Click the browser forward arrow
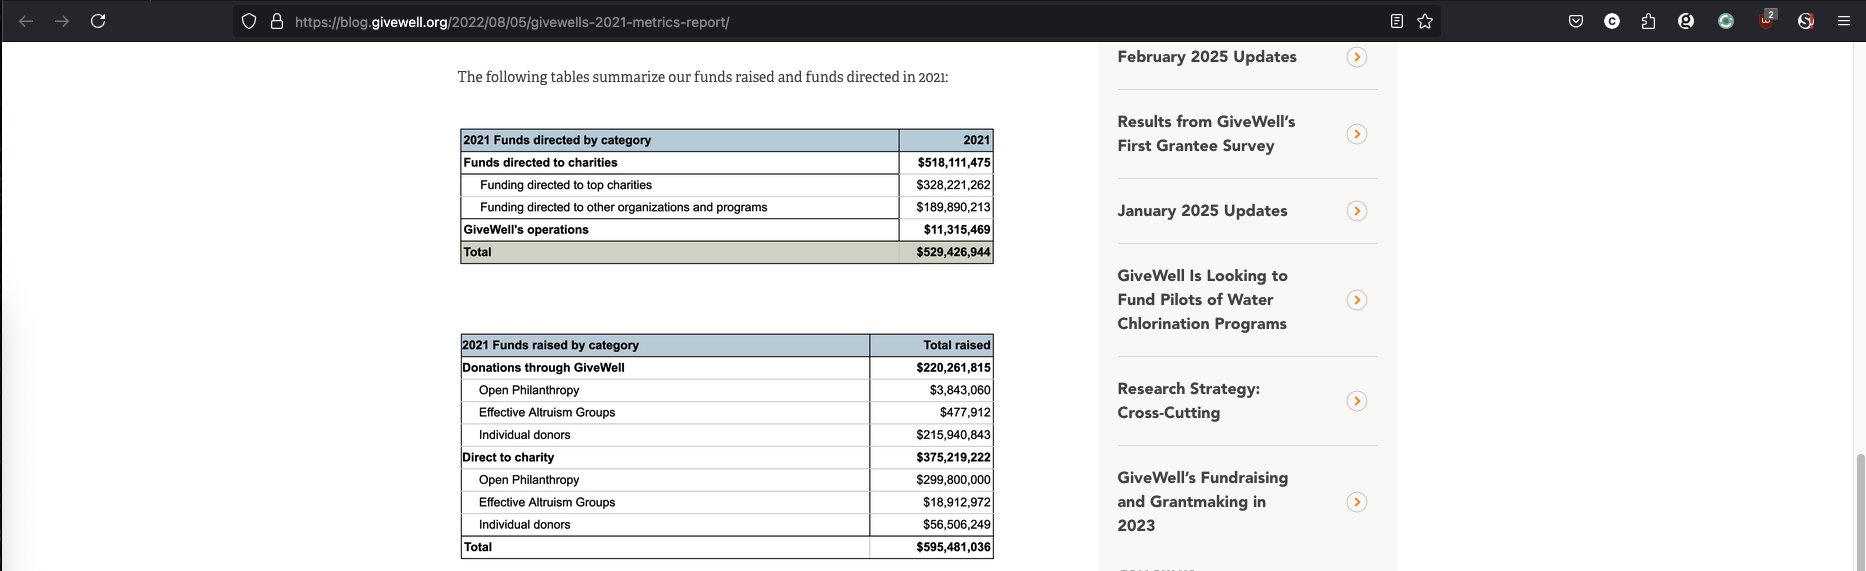1866x571 pixels. pos(62,21)
